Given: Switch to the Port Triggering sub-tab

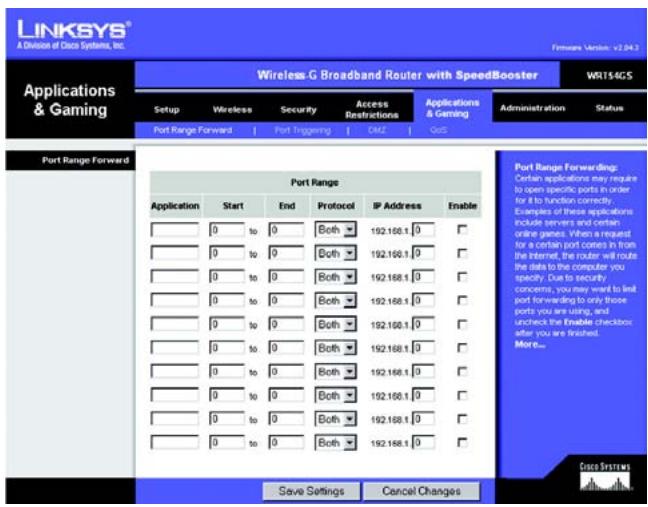Looking at the screenshot, I should (x=303, y=131).
